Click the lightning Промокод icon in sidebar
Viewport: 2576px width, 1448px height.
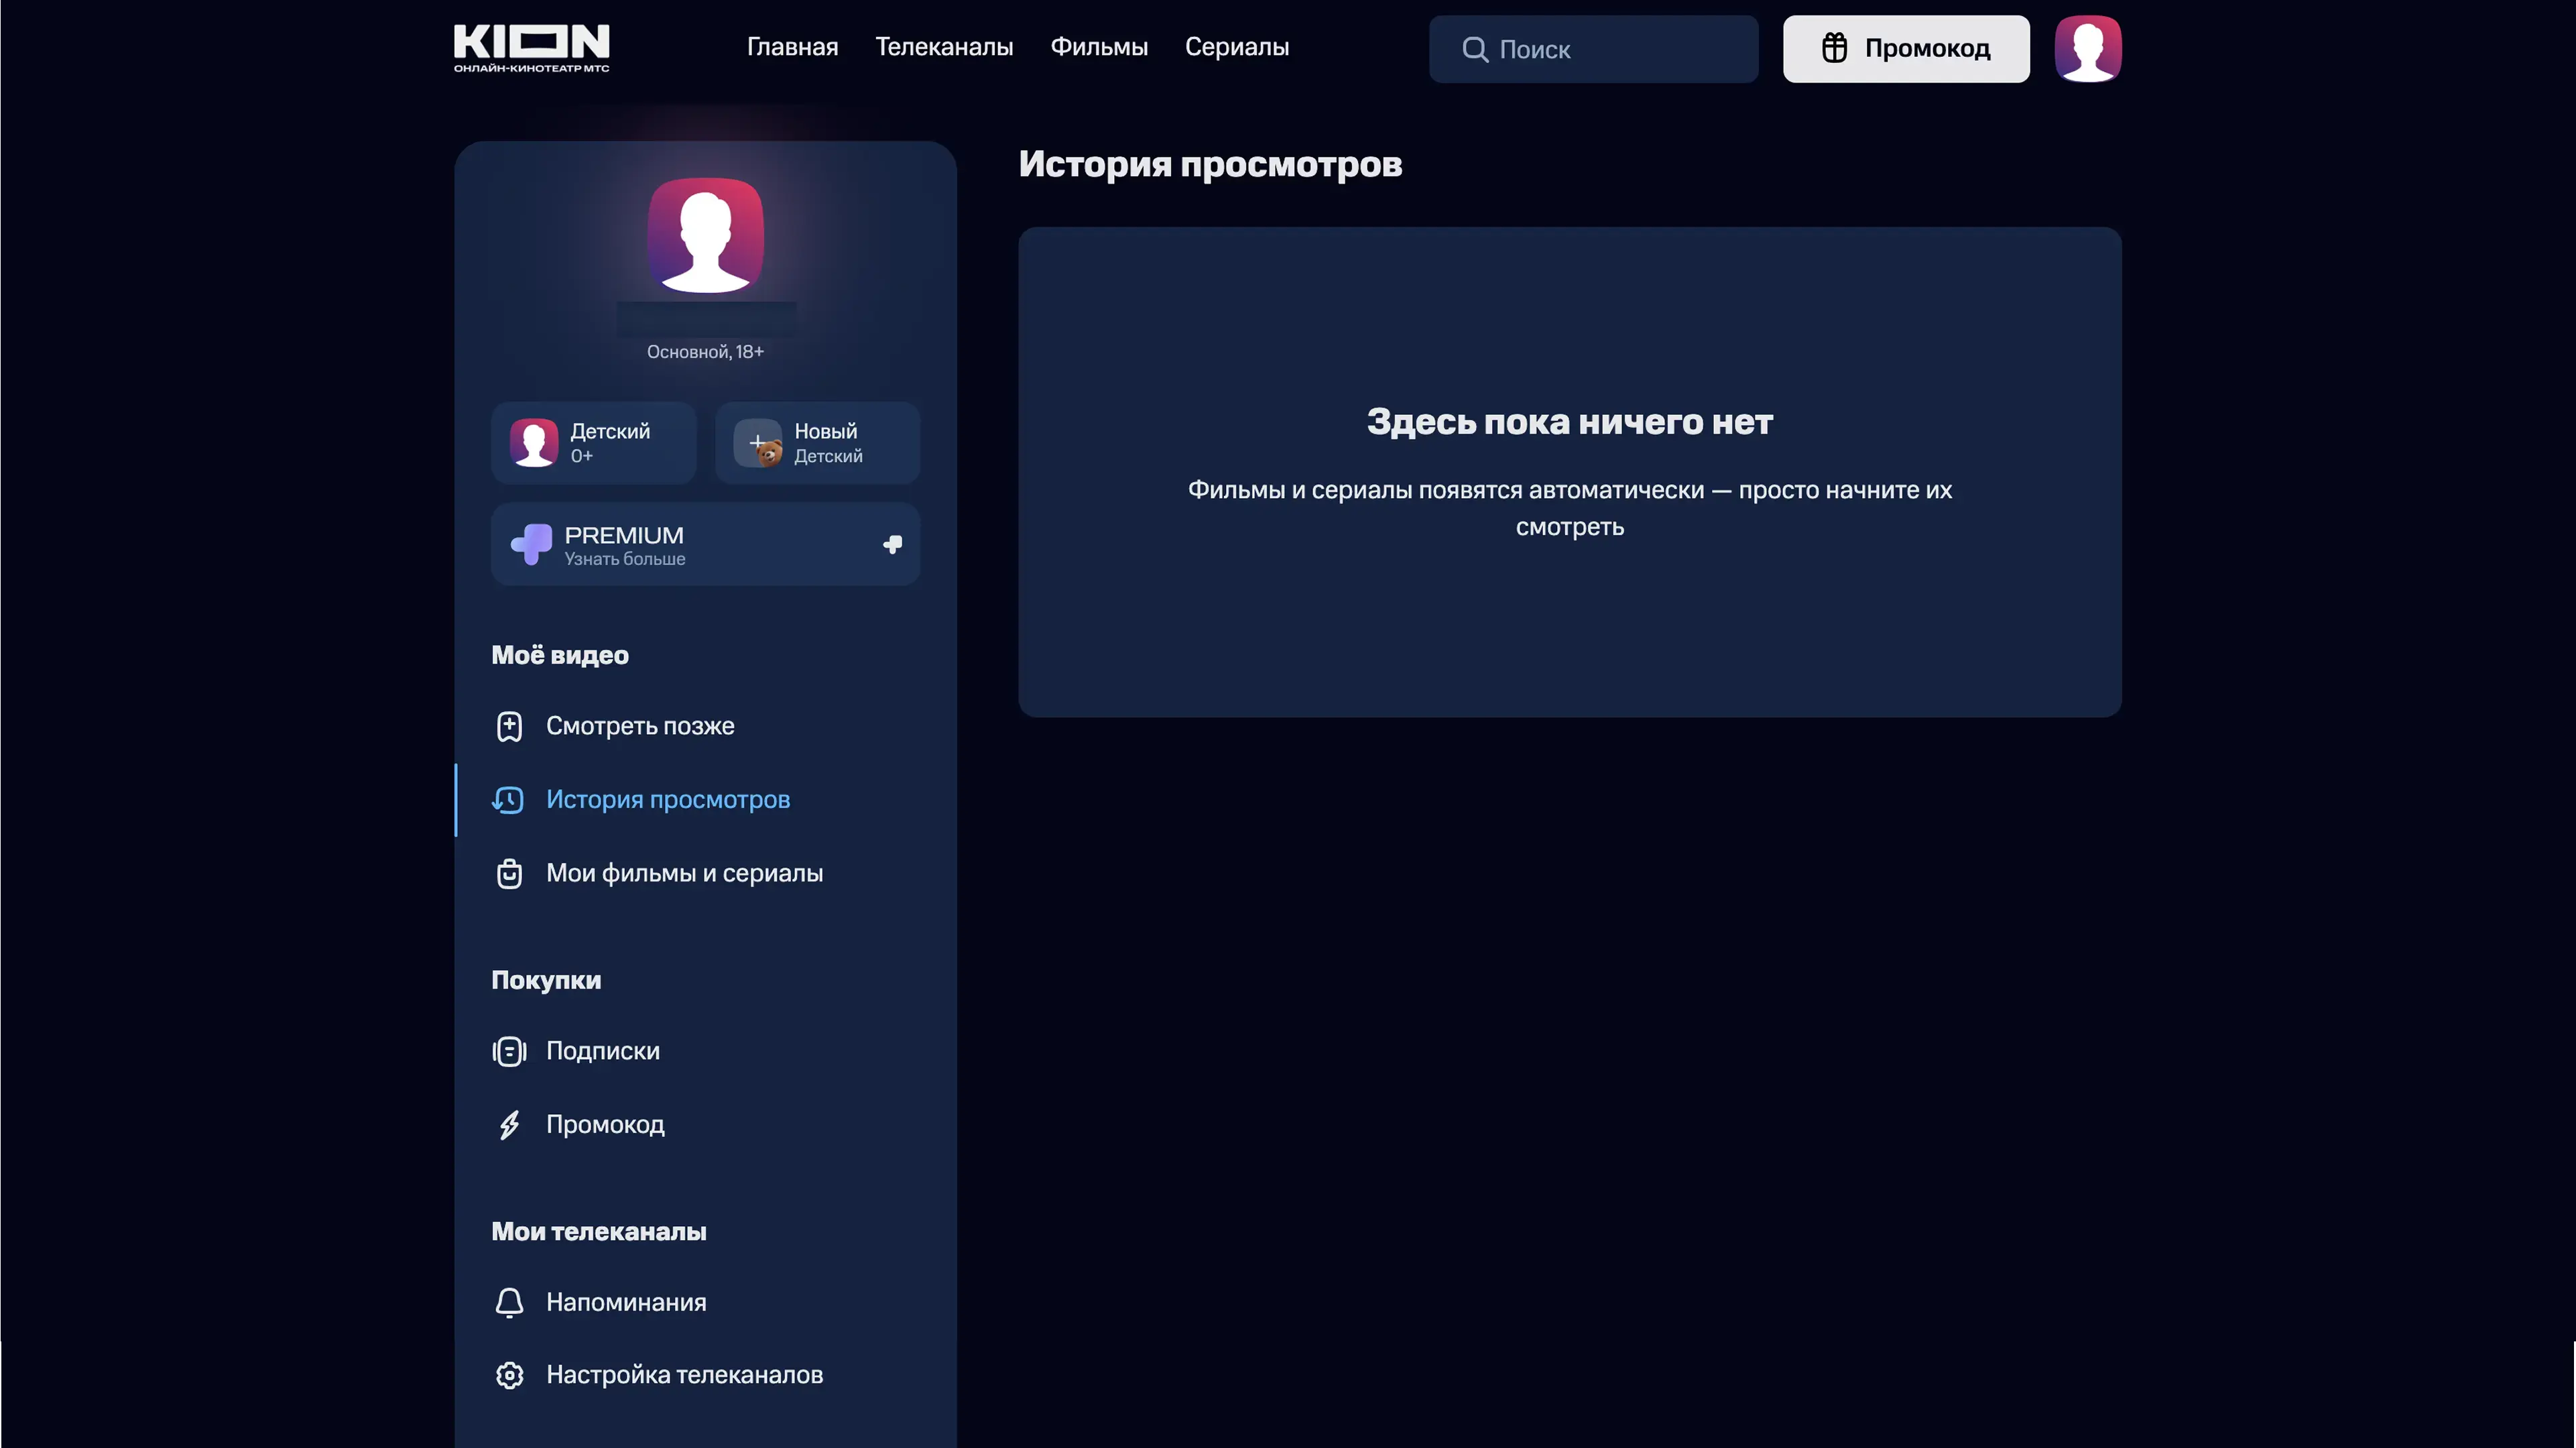[509, 1125]
